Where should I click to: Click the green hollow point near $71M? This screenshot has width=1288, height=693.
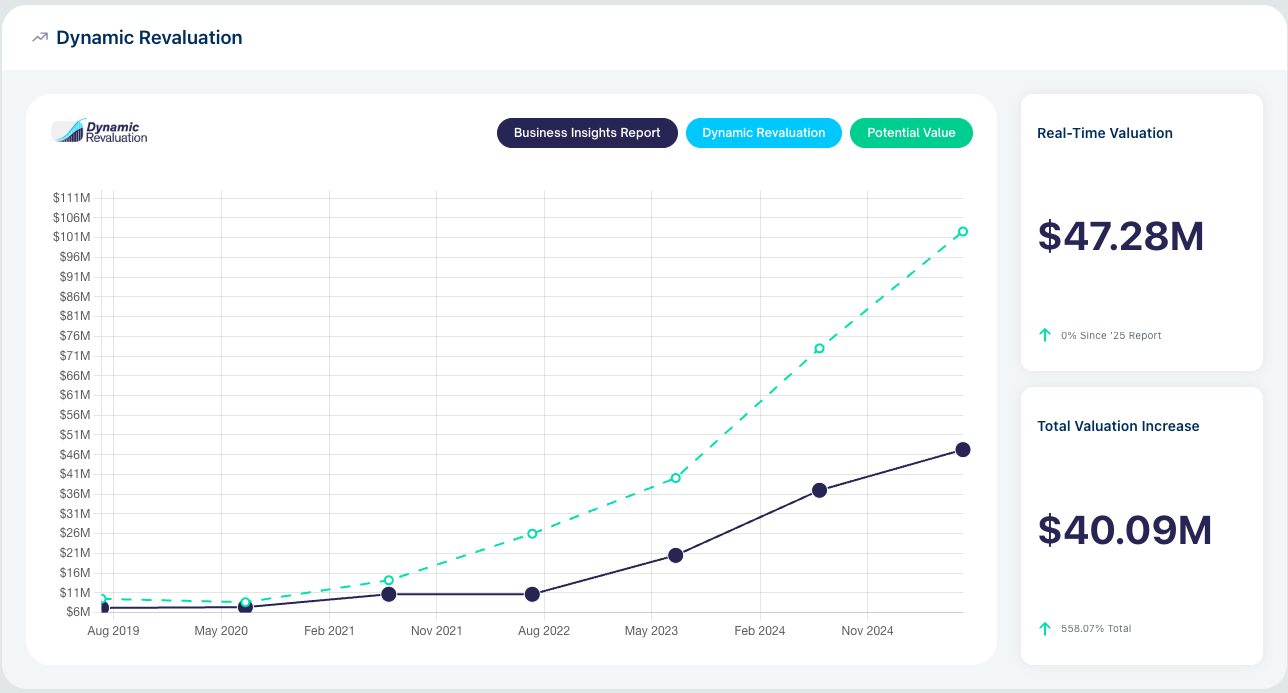(819, 349)
